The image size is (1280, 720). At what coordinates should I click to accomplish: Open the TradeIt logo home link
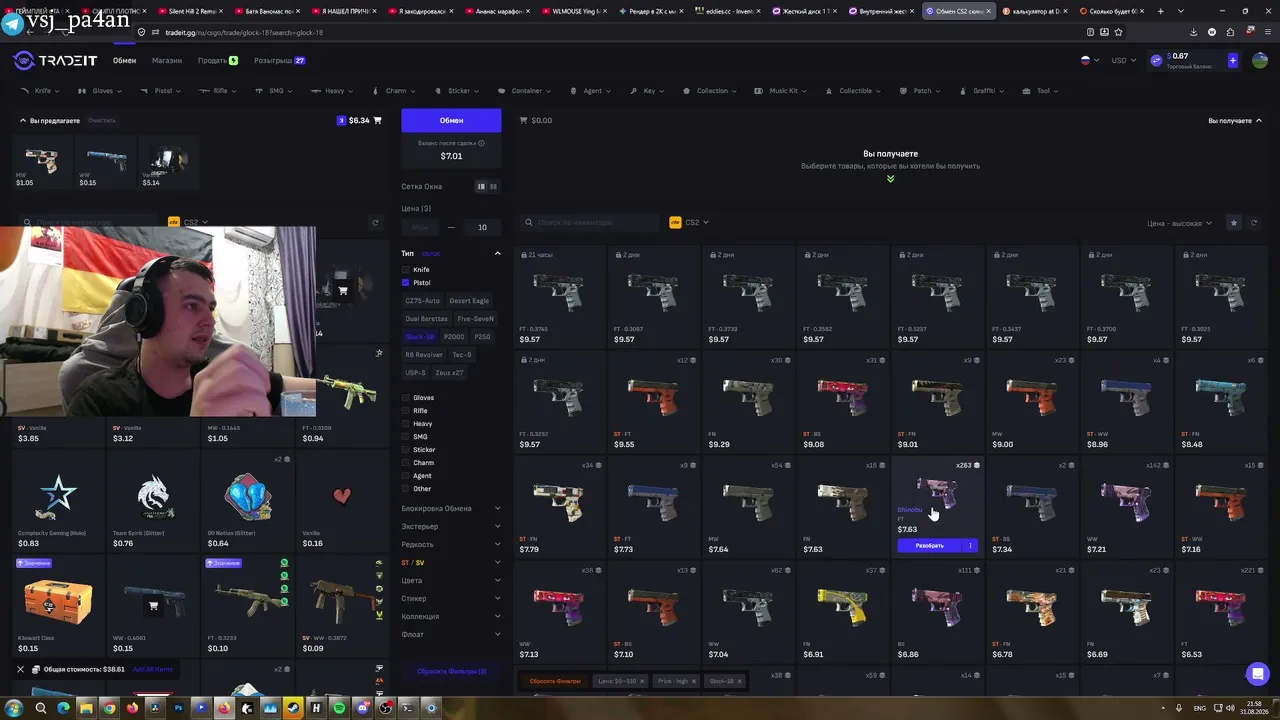[x=56, y=60]
